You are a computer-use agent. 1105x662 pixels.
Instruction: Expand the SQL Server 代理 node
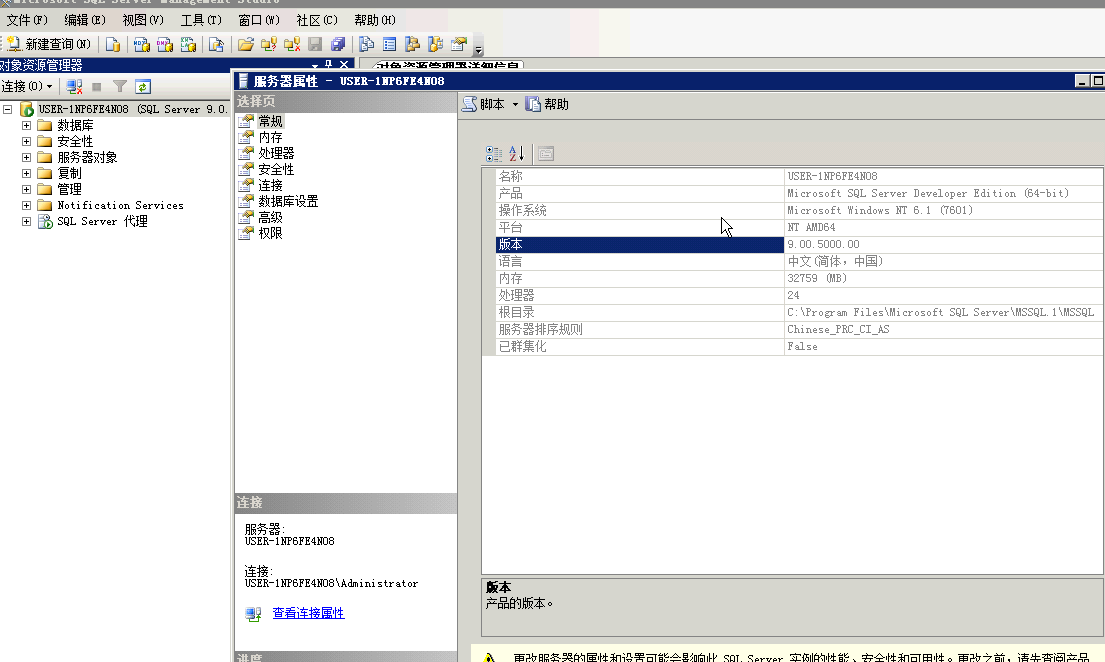(x=24, y=220)
